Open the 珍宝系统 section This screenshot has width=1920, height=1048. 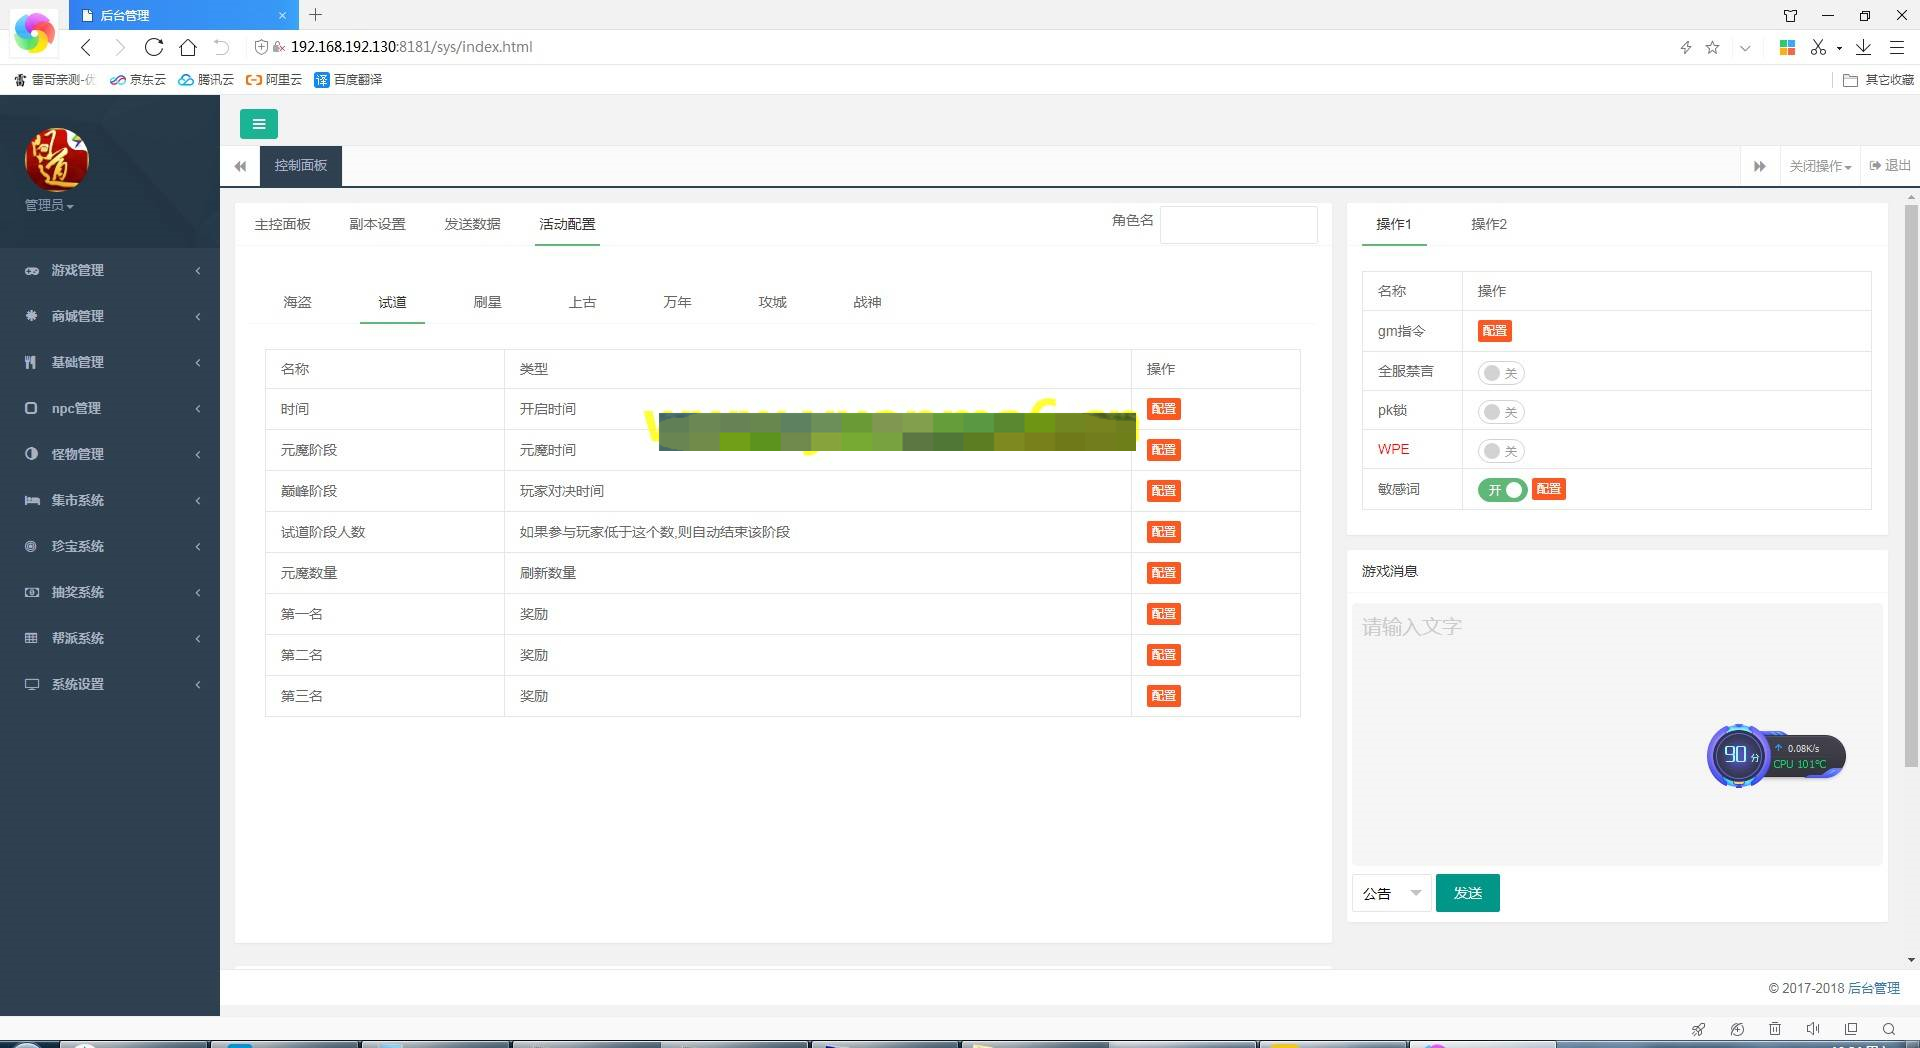(x=78, y=546)
